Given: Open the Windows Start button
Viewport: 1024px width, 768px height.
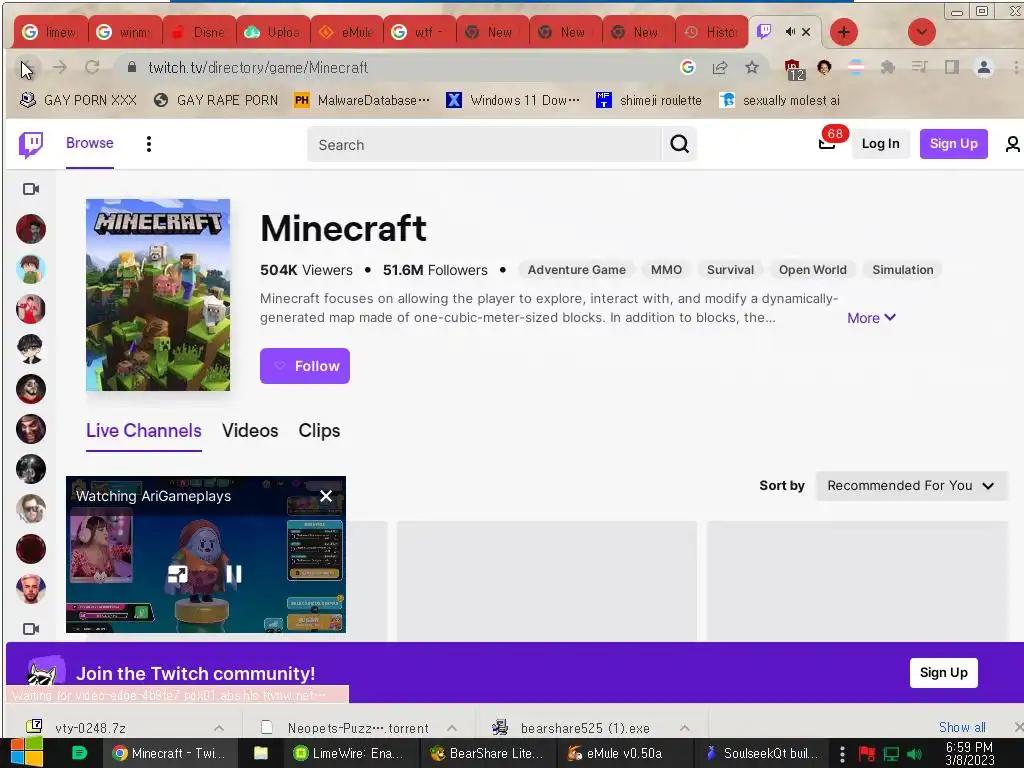Looking at the screenshot, I should 27,753.
